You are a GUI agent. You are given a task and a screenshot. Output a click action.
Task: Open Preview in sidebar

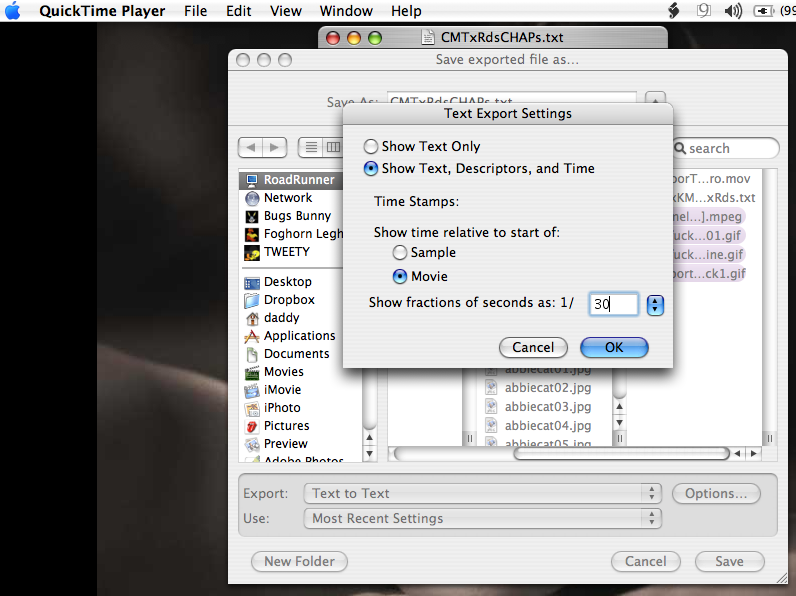(301, 444)
